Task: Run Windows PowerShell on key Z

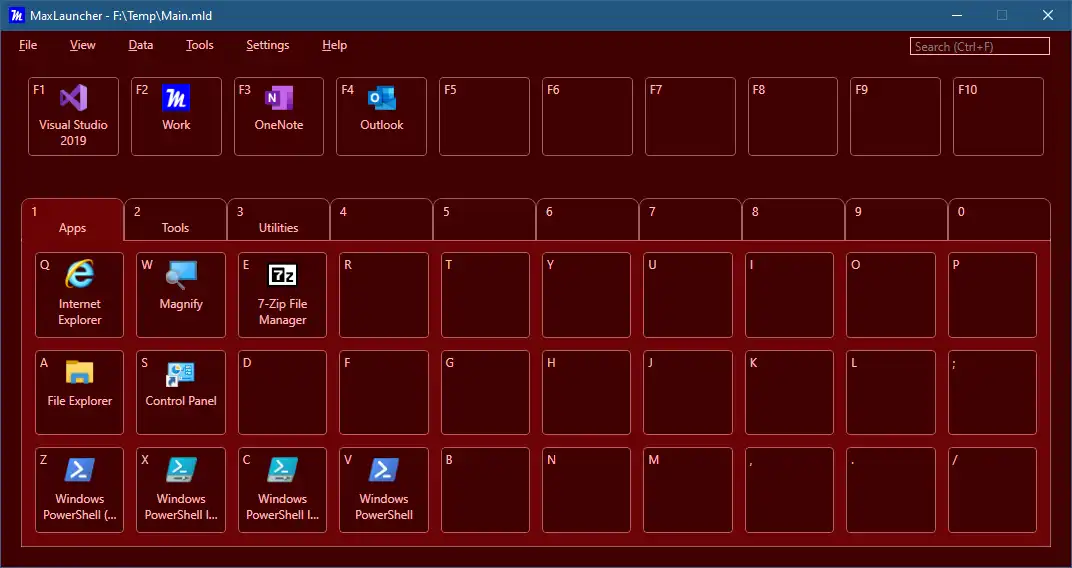Action: [x=79, y=490]
